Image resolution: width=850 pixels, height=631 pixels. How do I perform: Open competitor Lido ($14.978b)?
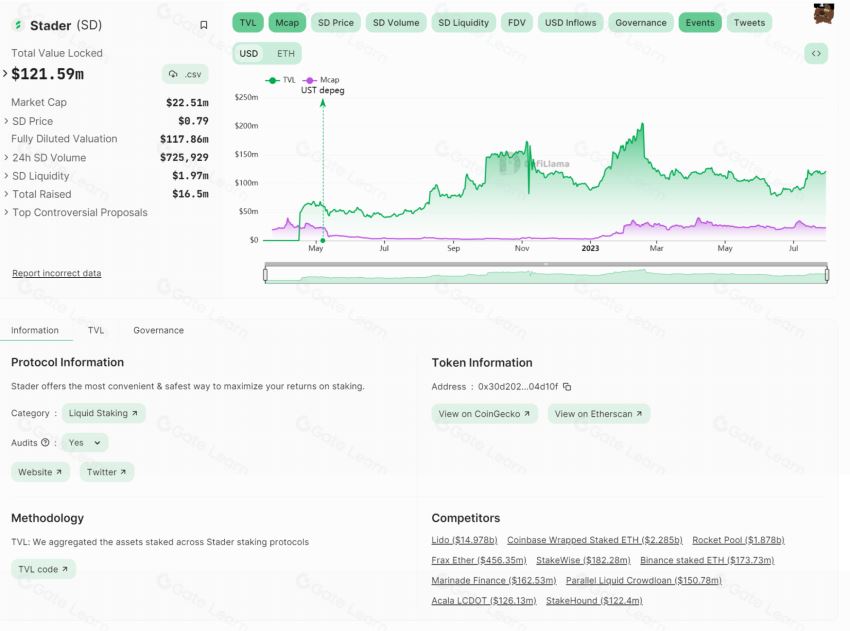[464, 540]
